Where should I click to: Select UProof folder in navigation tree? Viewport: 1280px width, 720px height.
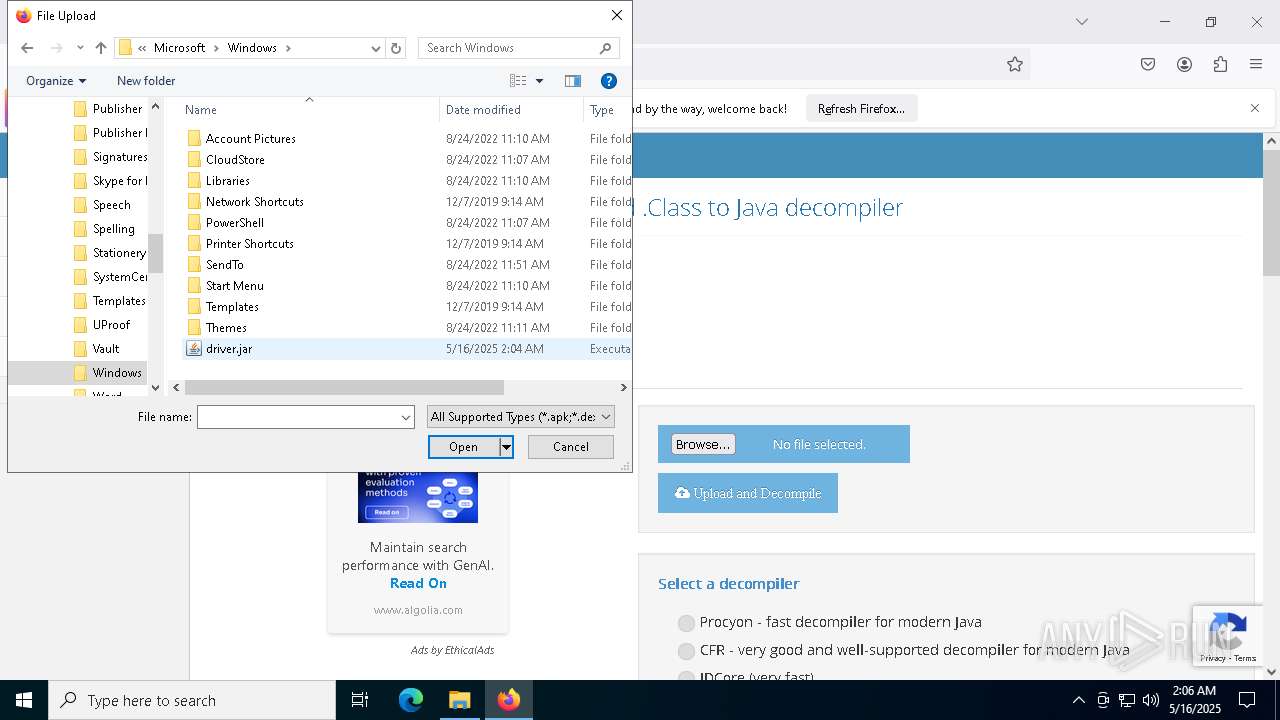(x=110, y=325)
